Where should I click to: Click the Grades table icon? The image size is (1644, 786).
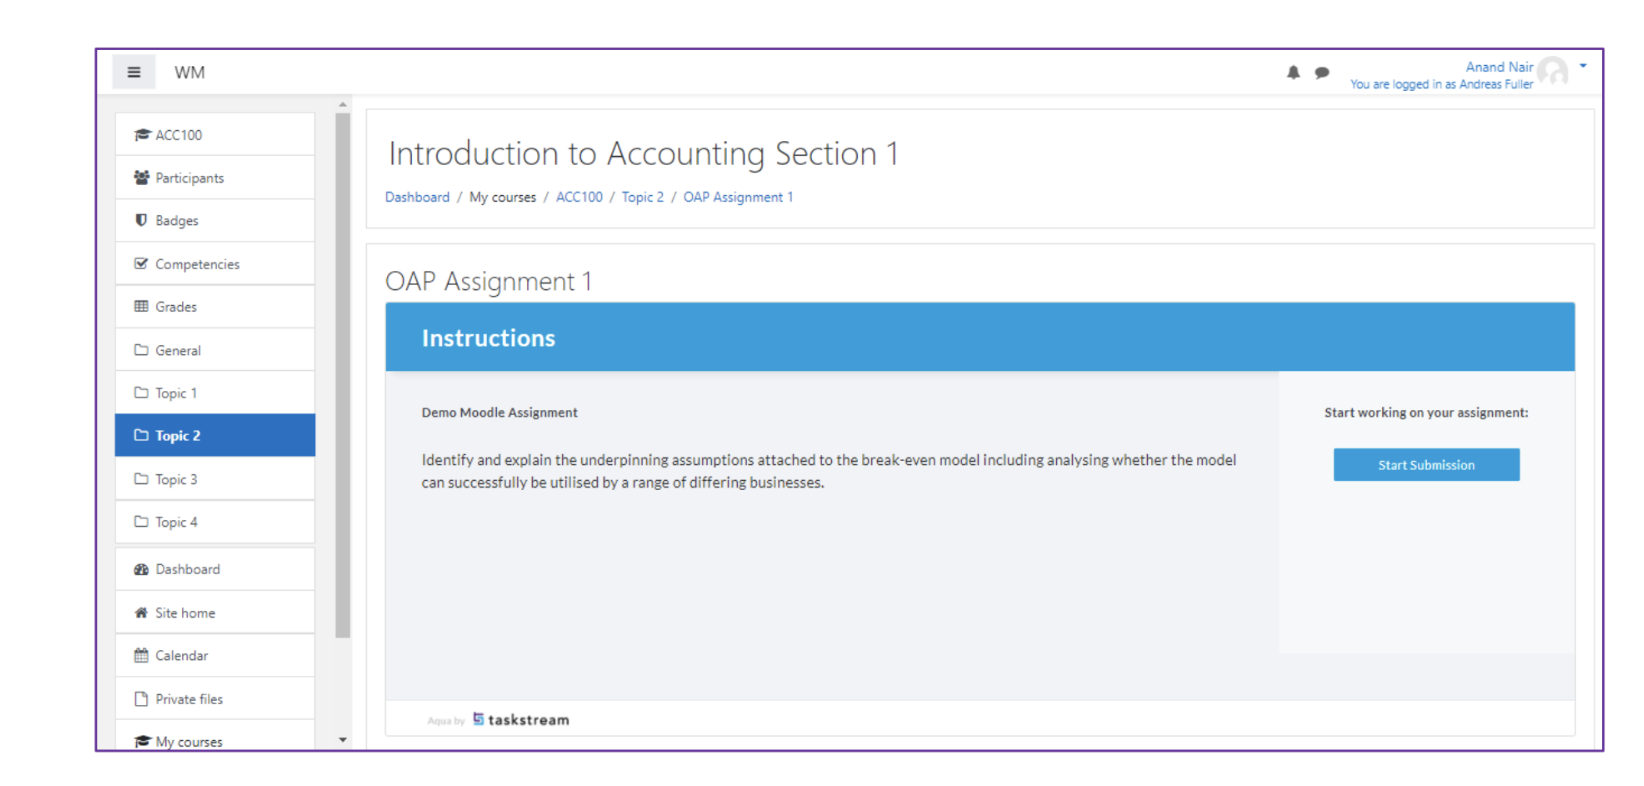(x=141, y=306)
